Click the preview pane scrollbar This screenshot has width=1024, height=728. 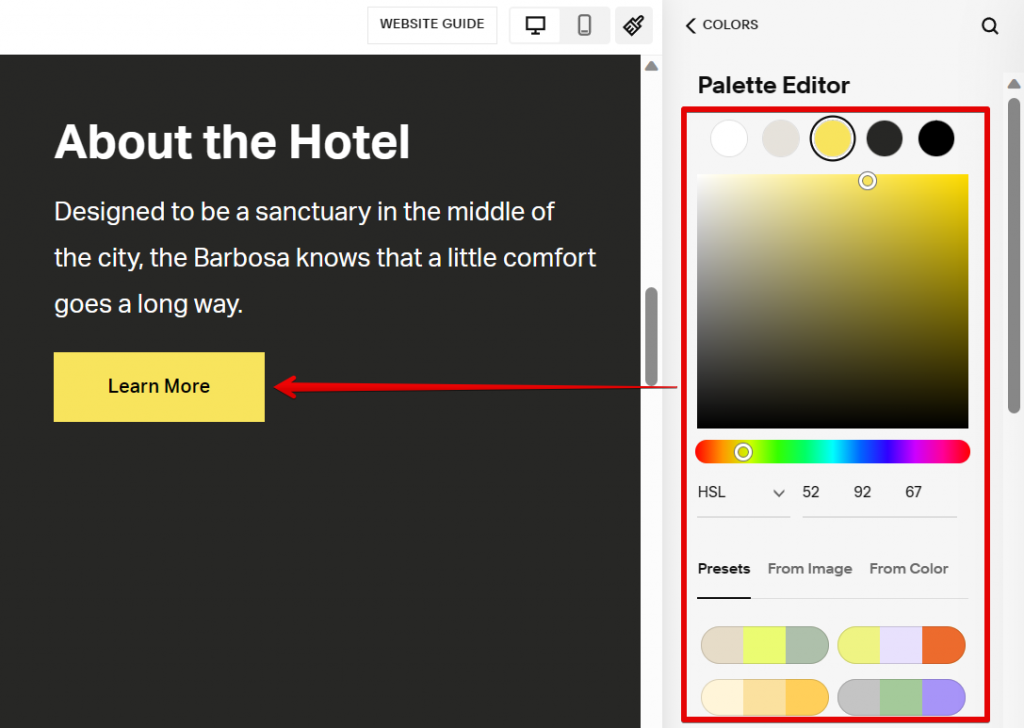point(651,330)
